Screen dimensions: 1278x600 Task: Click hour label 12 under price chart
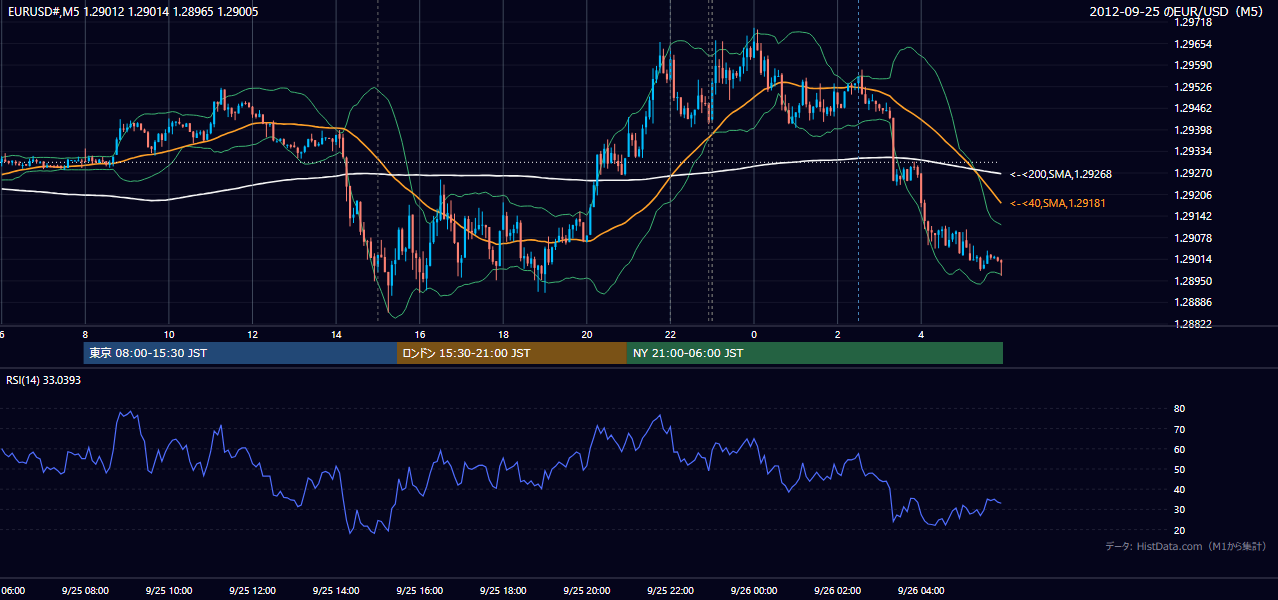(253, 334)
